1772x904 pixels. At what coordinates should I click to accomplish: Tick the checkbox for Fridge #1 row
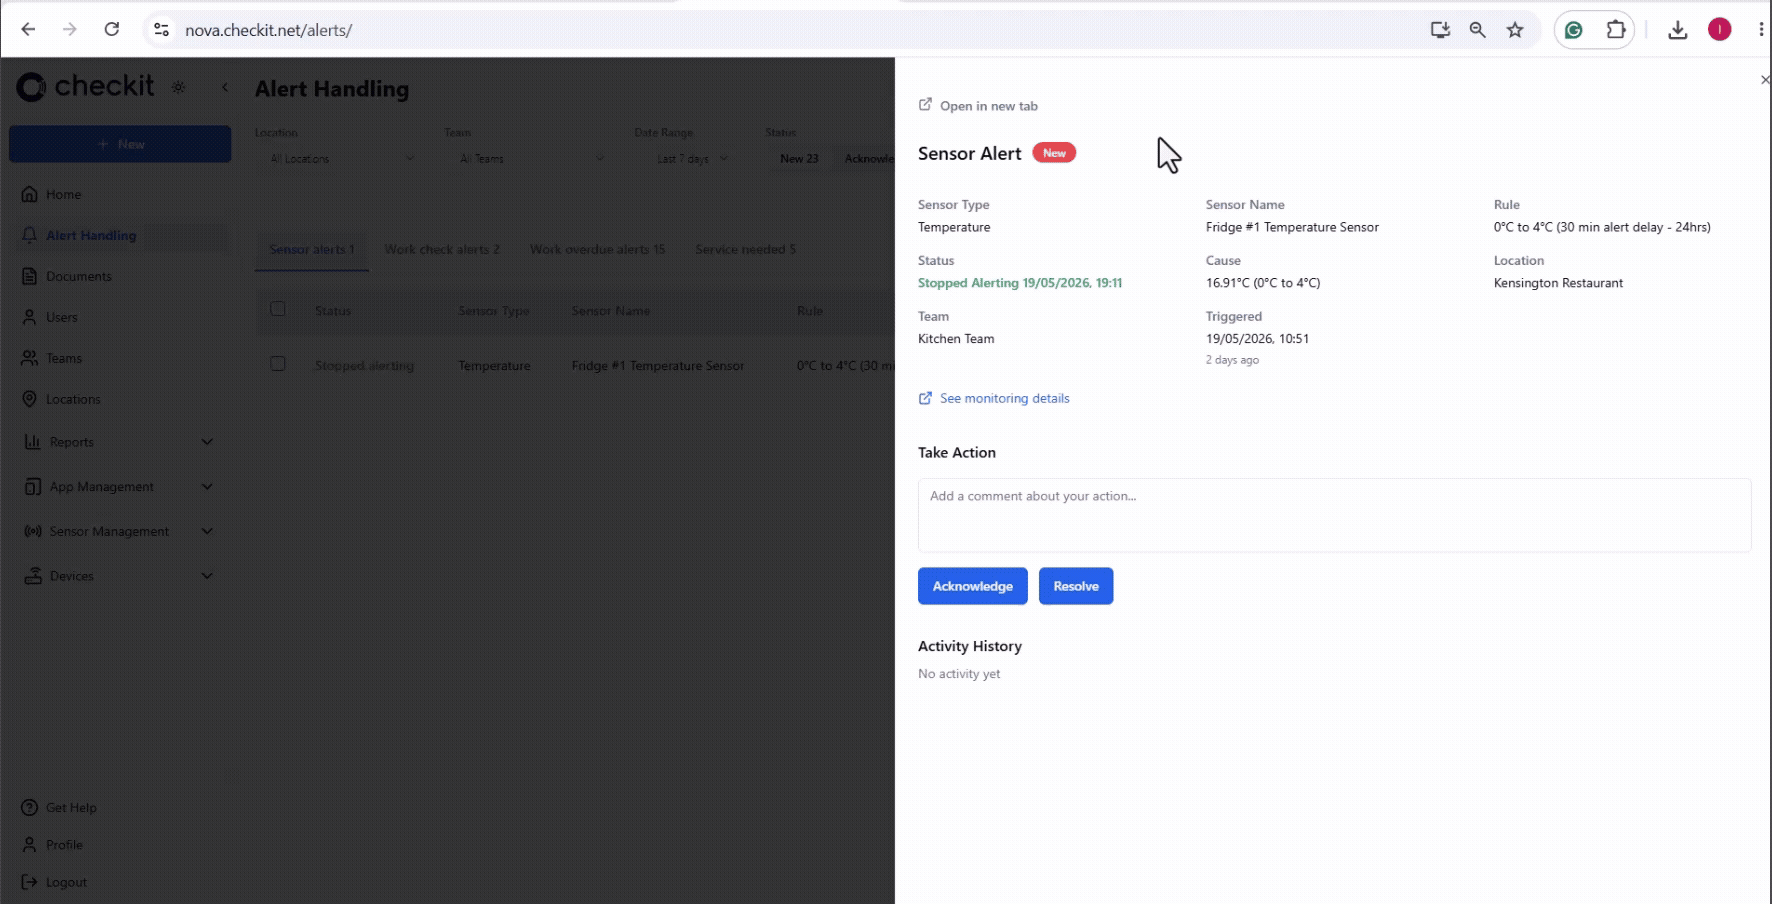278,364
